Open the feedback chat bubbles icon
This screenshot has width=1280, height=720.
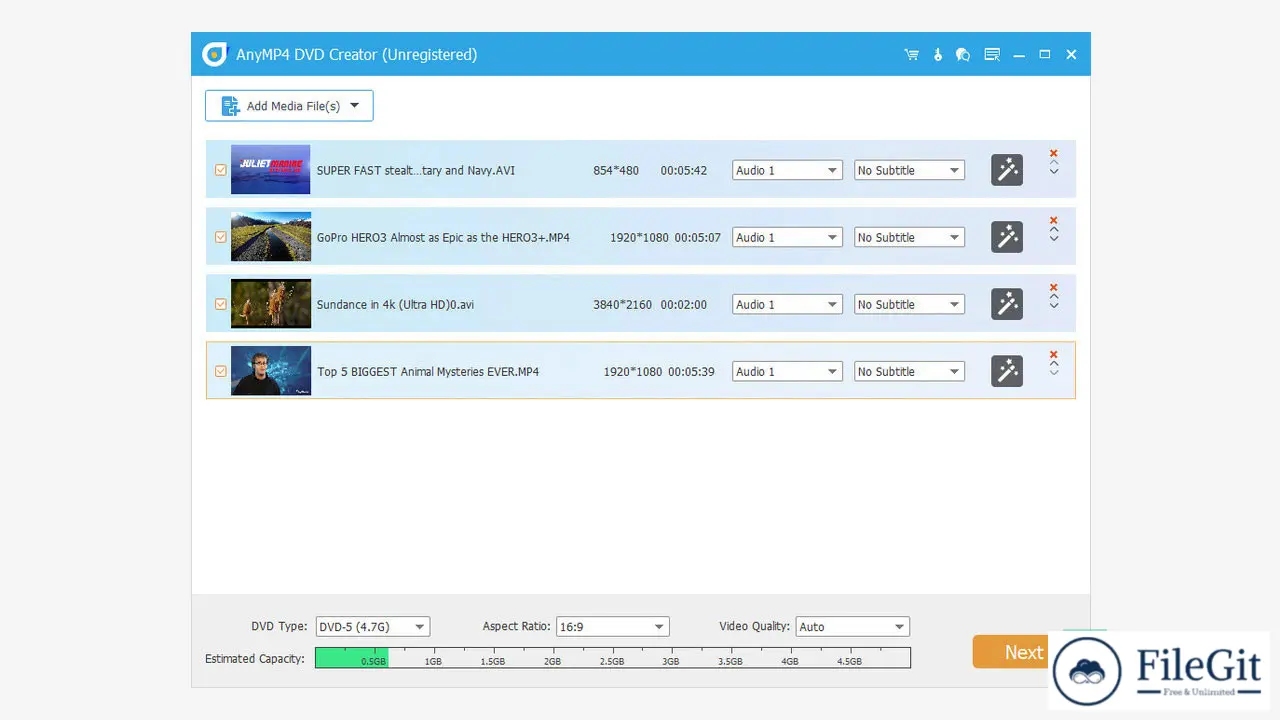(963, 55)
